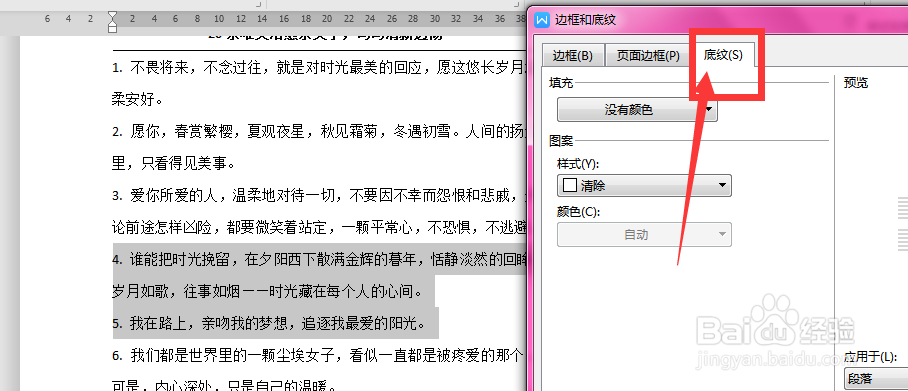Click the 边框和底纹 dialog title text

tap(585, 20)
